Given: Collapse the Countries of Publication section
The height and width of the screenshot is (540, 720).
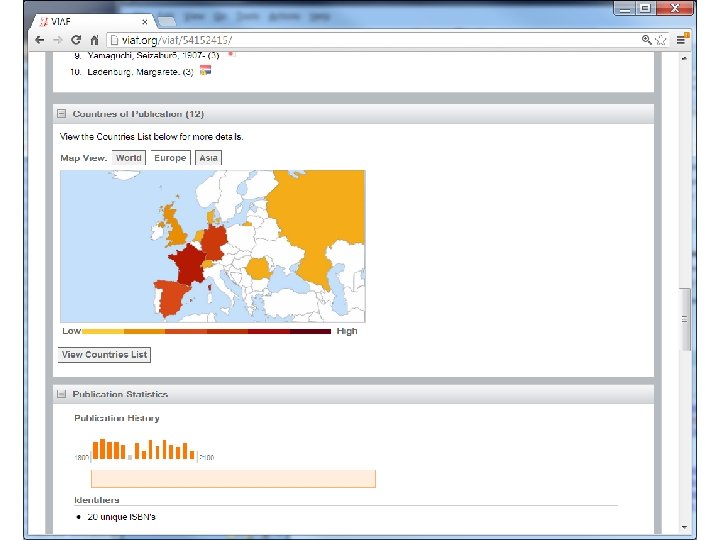Looking at the screenshot, I should [62, 113].
